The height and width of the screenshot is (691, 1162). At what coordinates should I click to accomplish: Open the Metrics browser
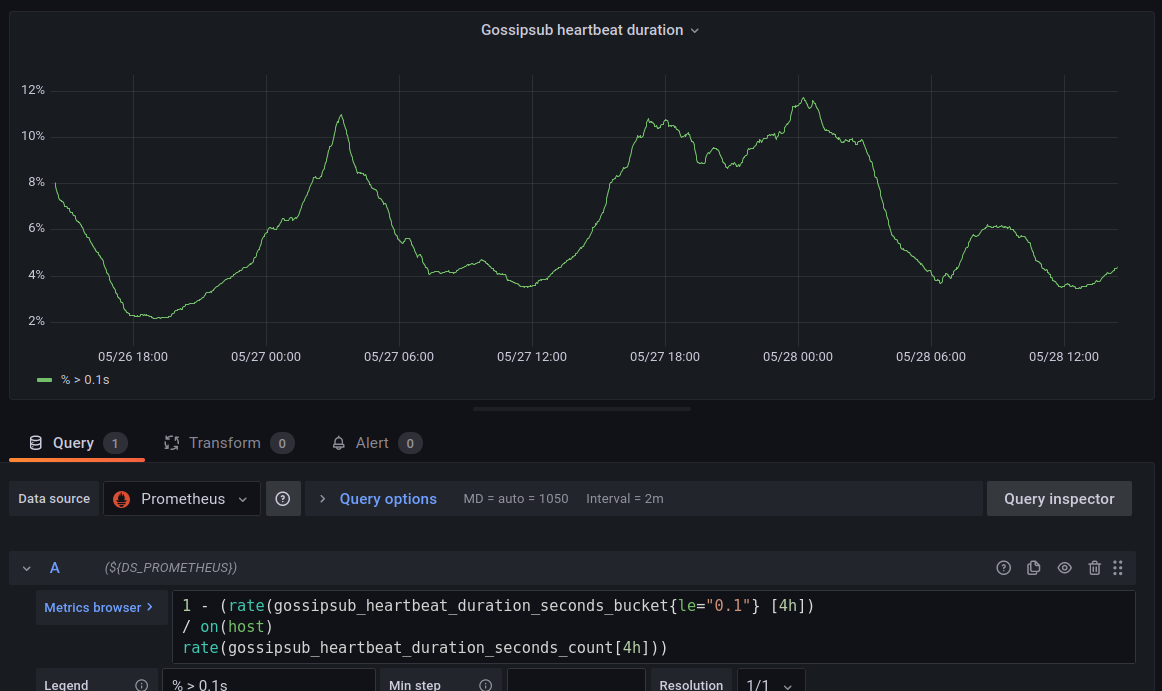pos(98,607)
